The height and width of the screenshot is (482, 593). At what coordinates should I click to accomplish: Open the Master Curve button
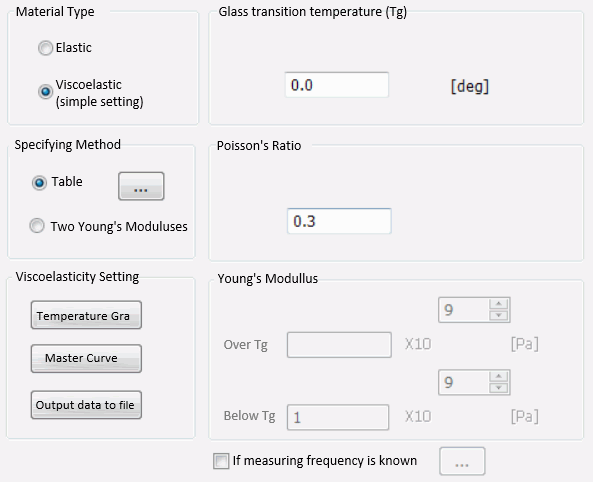86,358
